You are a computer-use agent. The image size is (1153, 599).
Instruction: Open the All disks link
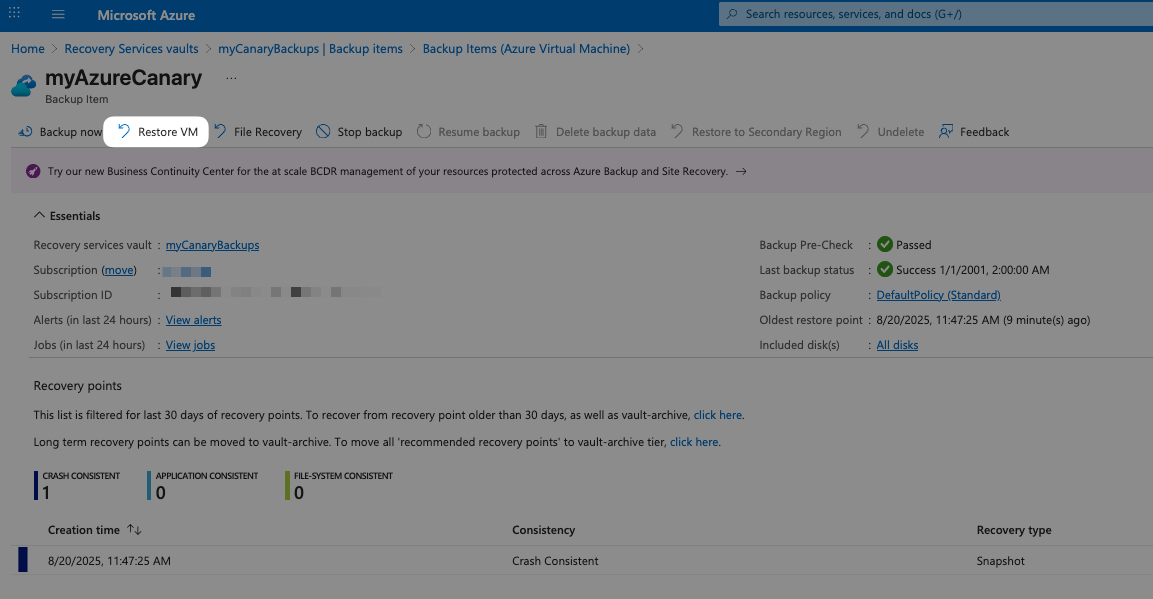pos(897,345)
